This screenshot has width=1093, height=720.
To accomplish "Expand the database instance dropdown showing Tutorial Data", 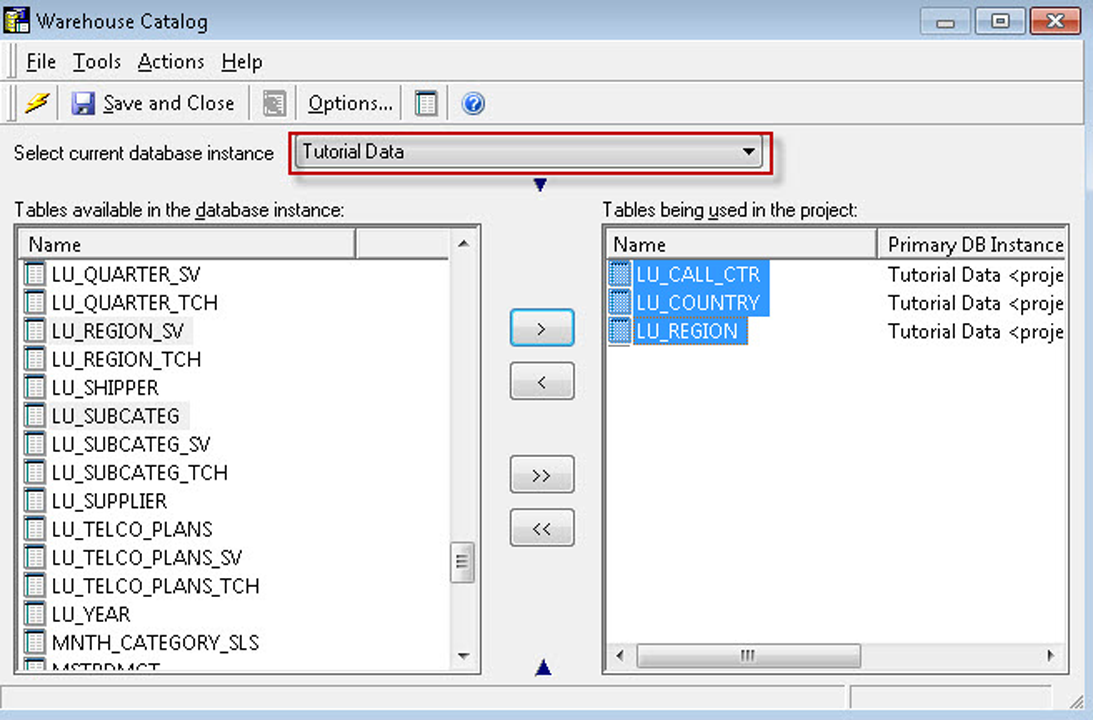I will [529, 152].
